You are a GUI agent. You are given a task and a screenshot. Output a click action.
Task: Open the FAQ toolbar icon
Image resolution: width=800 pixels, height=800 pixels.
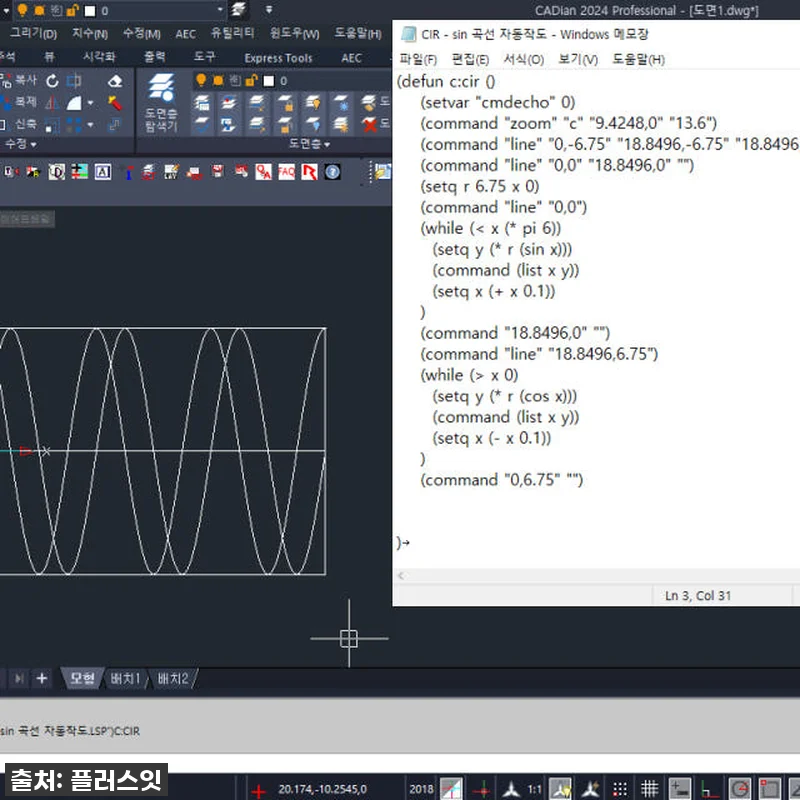[x=286, y=172]
